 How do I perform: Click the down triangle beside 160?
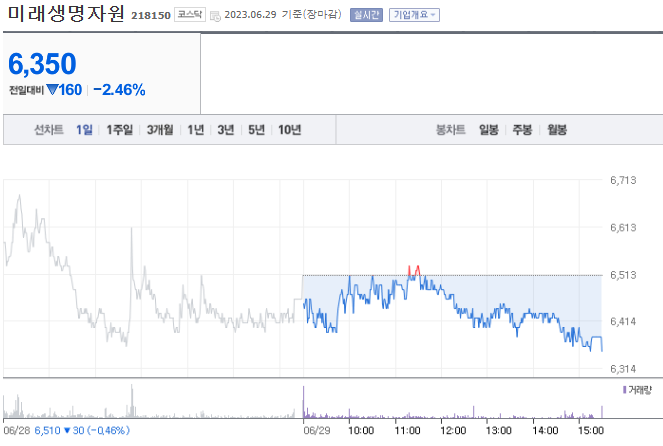coord(52,90)
